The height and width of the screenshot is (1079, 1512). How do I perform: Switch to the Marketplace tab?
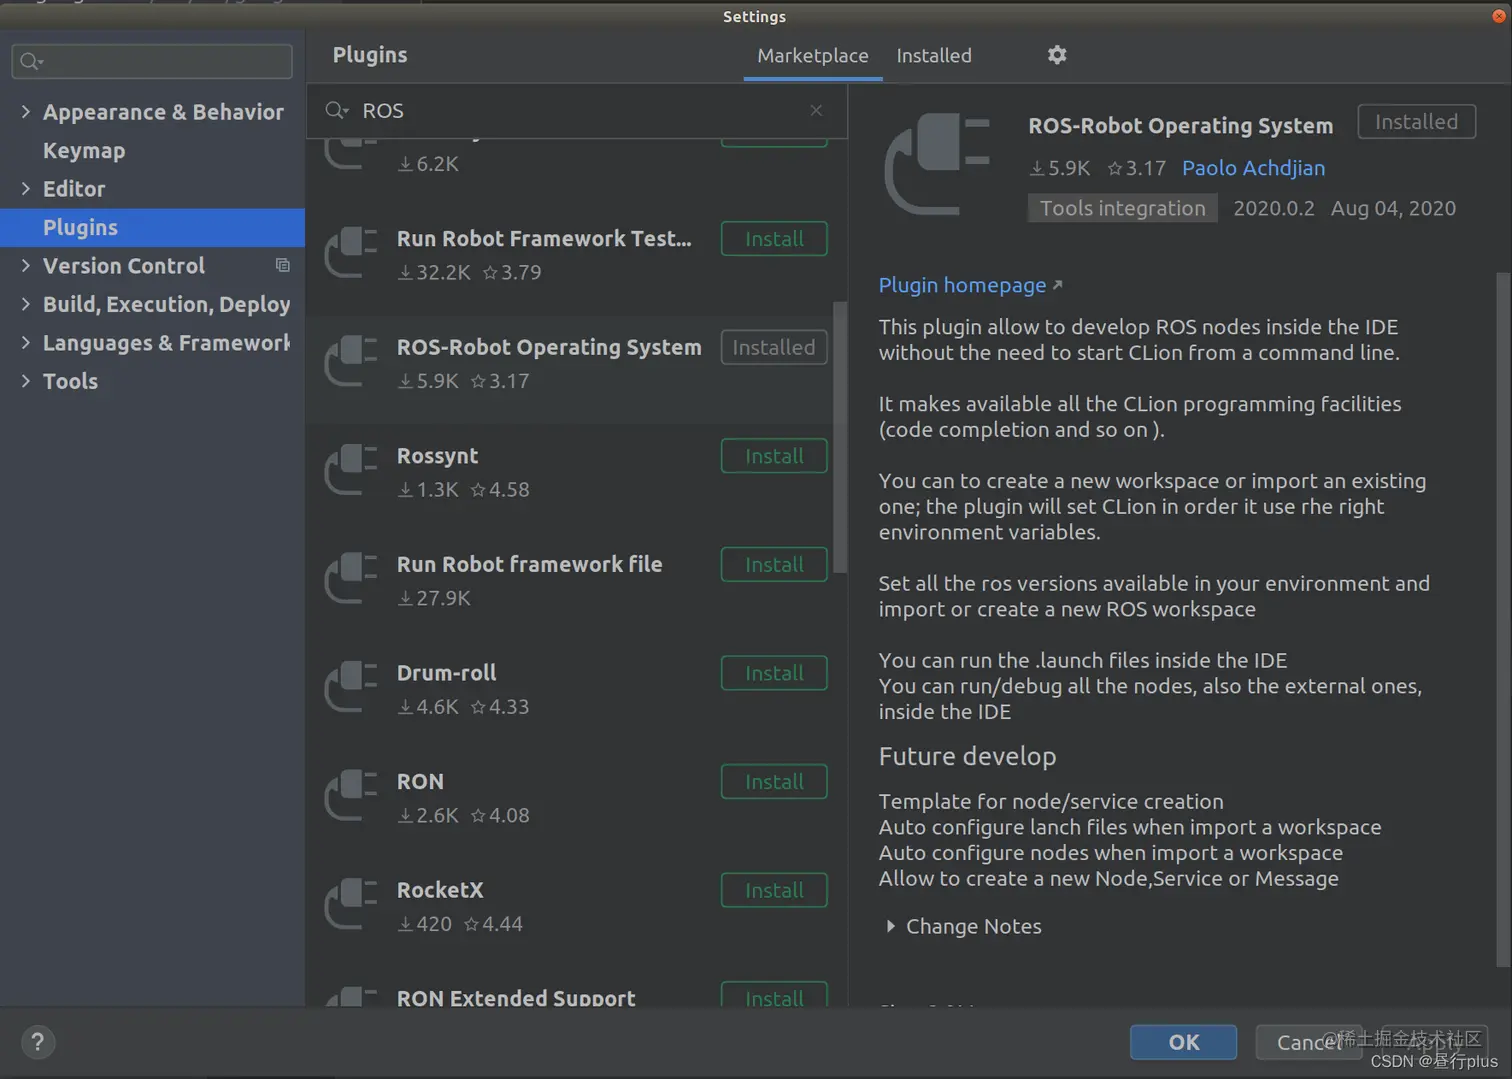813,56
